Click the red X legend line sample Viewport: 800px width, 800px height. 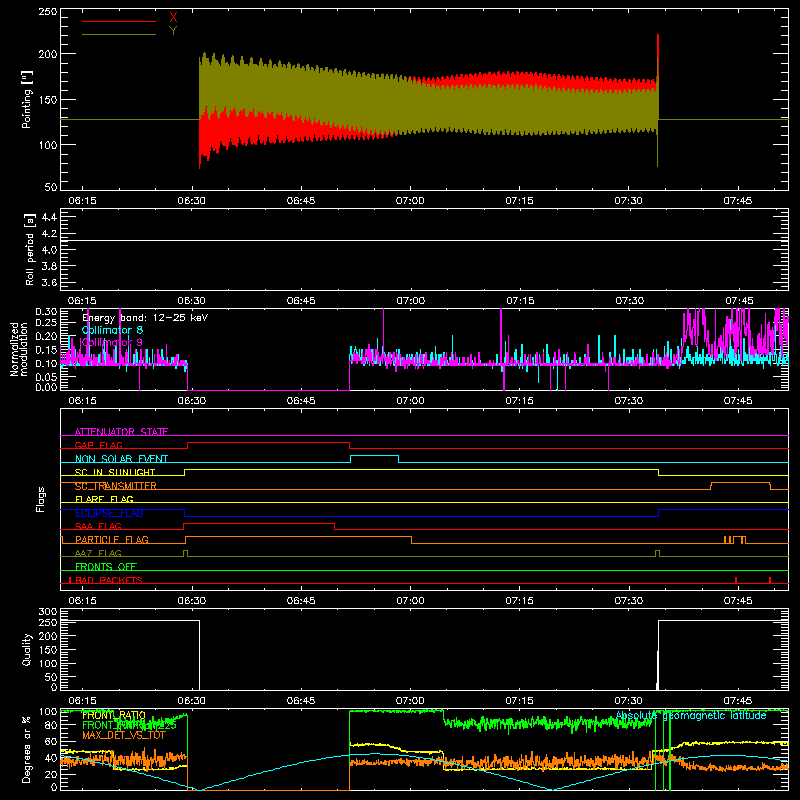[119, 21]
